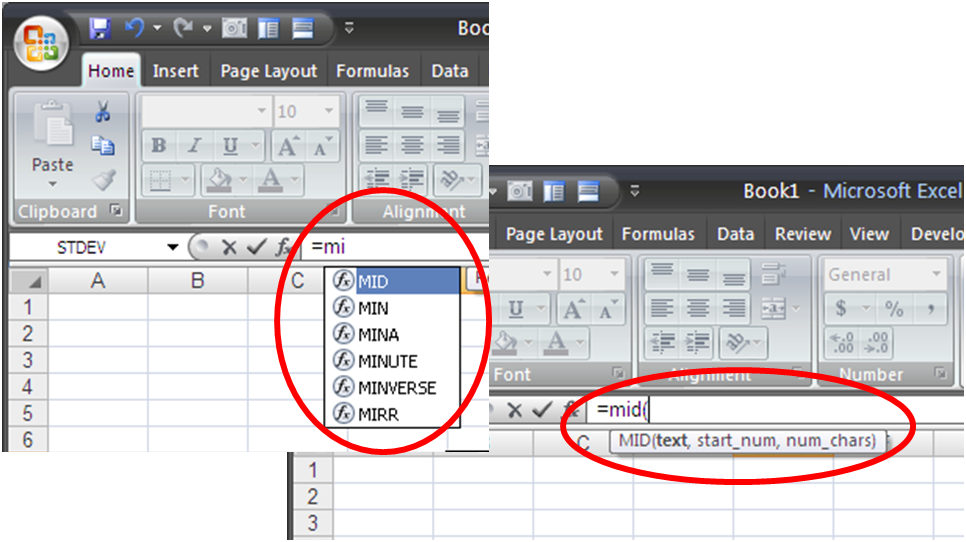Toggle Align Text Right in right screenshot

[x=734, y=308]
